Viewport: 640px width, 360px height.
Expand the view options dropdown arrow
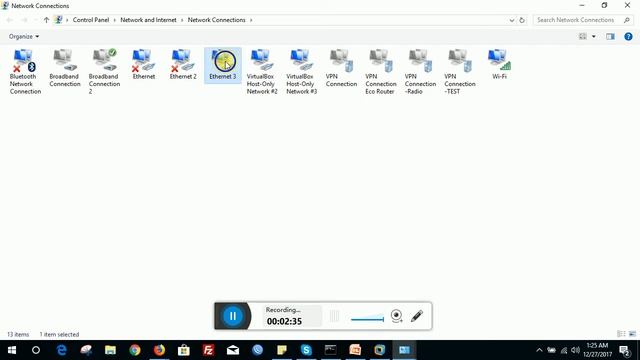click(x=594, y=36)
